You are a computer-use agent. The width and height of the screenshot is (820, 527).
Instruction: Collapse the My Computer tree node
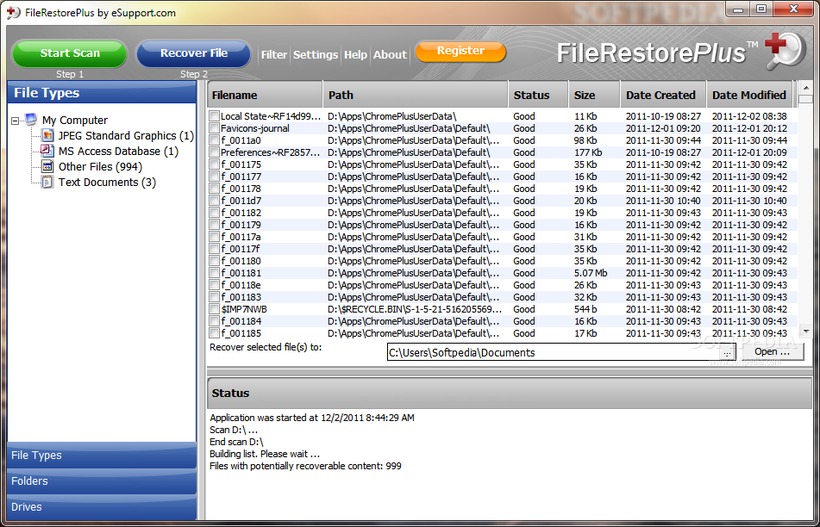click(x=15, y=120)
